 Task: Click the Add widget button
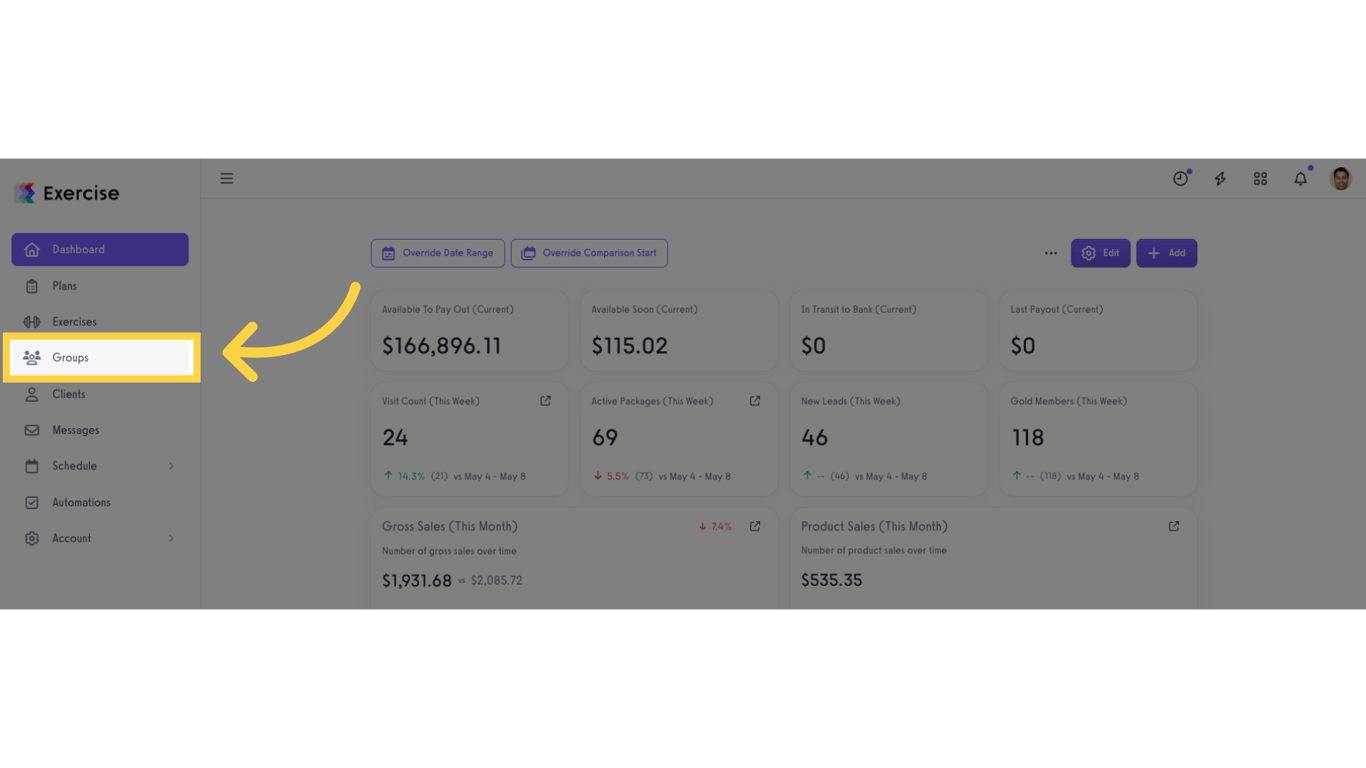(x=1167, y=253)
